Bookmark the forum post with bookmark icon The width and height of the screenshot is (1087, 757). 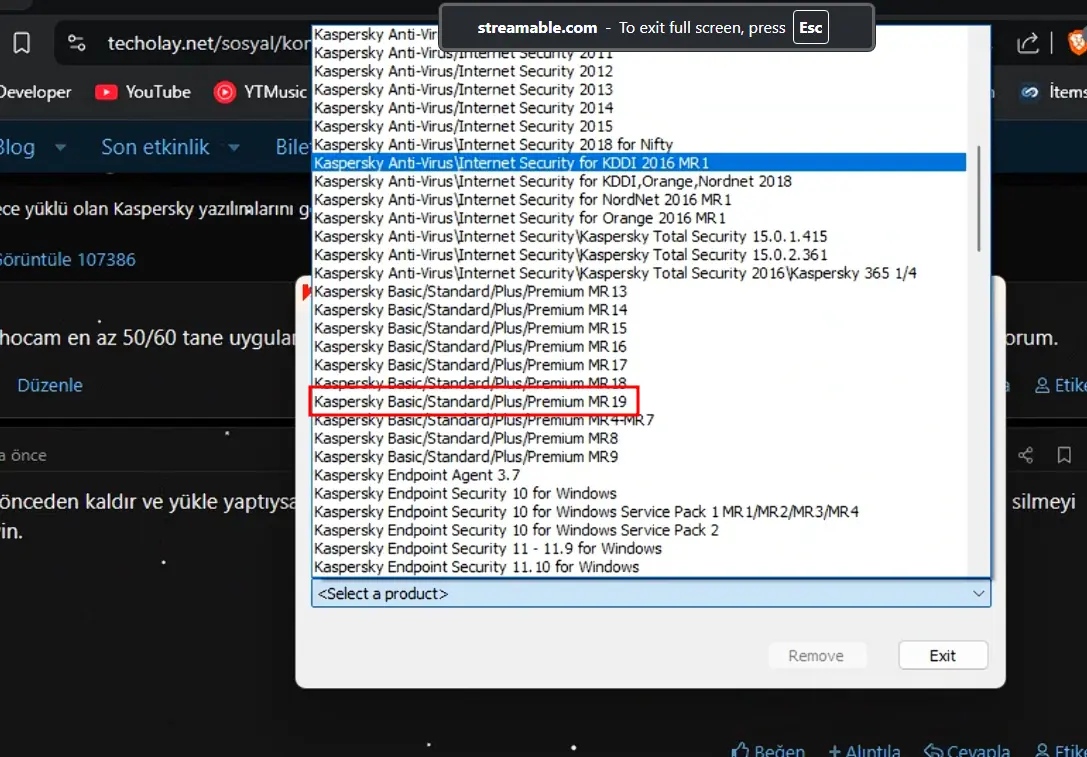click(x=1064, y=455)
